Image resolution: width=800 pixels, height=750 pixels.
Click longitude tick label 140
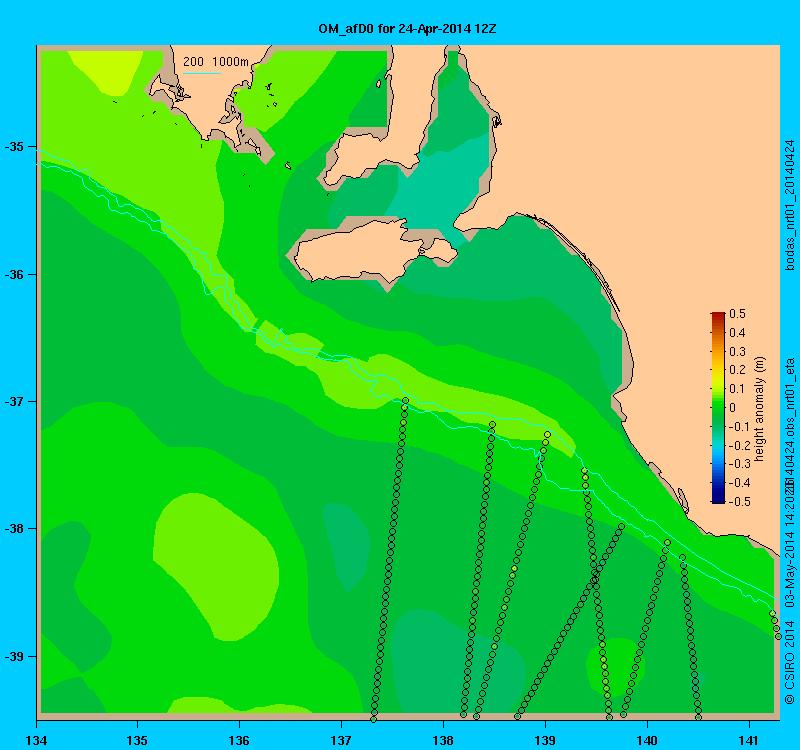tap(647, 740)
